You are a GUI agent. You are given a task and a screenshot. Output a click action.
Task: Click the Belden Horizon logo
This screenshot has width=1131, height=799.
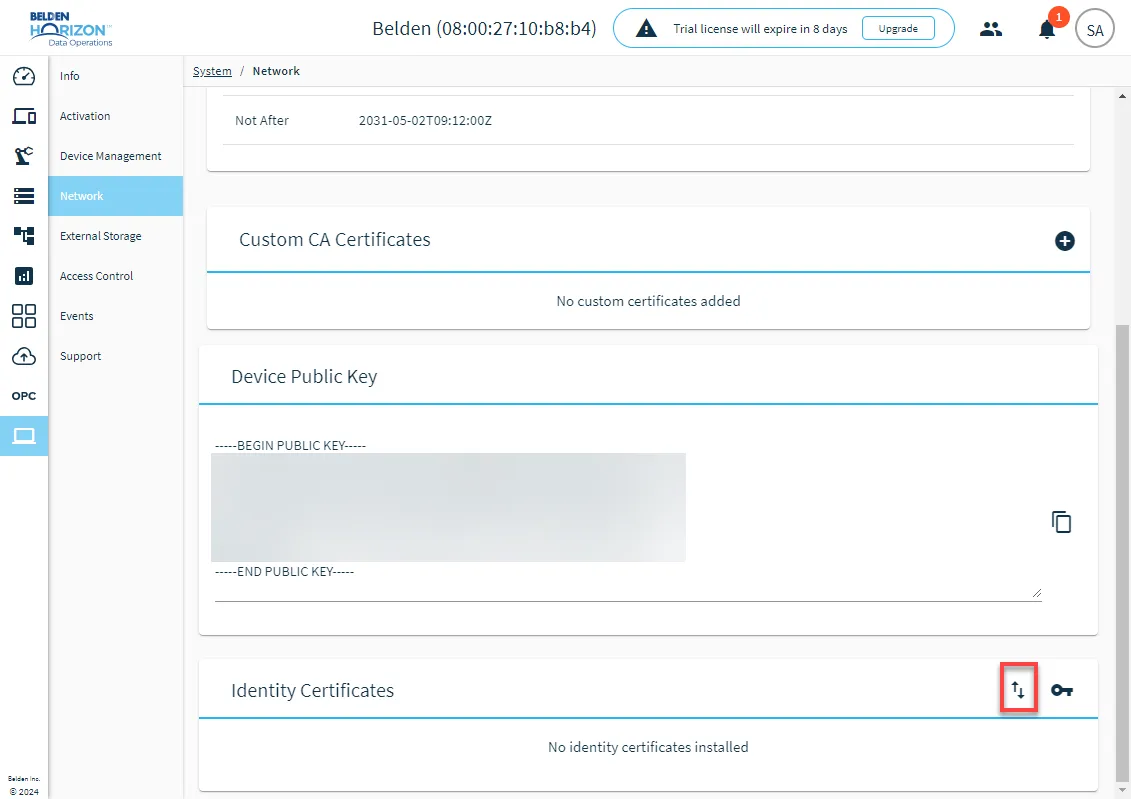tap(71, 29)
